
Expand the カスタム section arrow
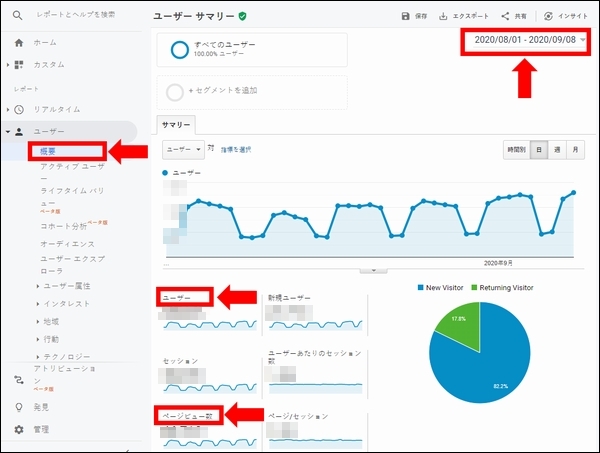coord(8,65)
